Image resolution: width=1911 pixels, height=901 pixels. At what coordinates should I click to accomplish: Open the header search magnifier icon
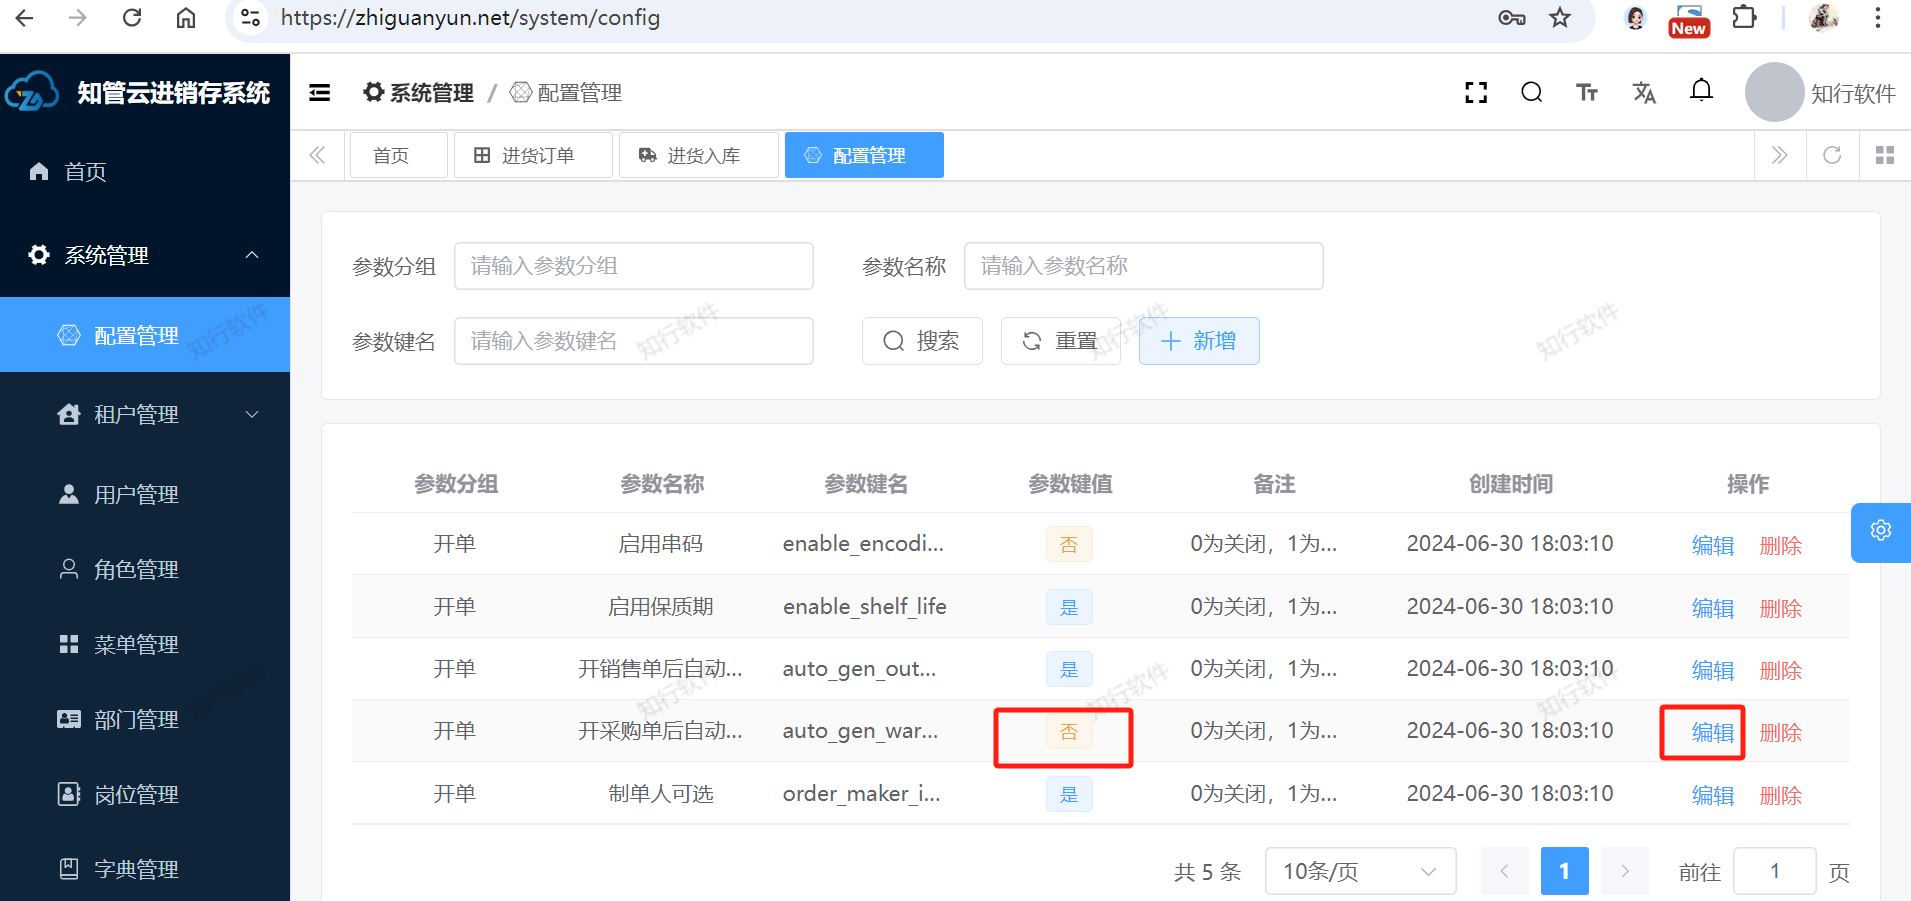coord(1531,93)
